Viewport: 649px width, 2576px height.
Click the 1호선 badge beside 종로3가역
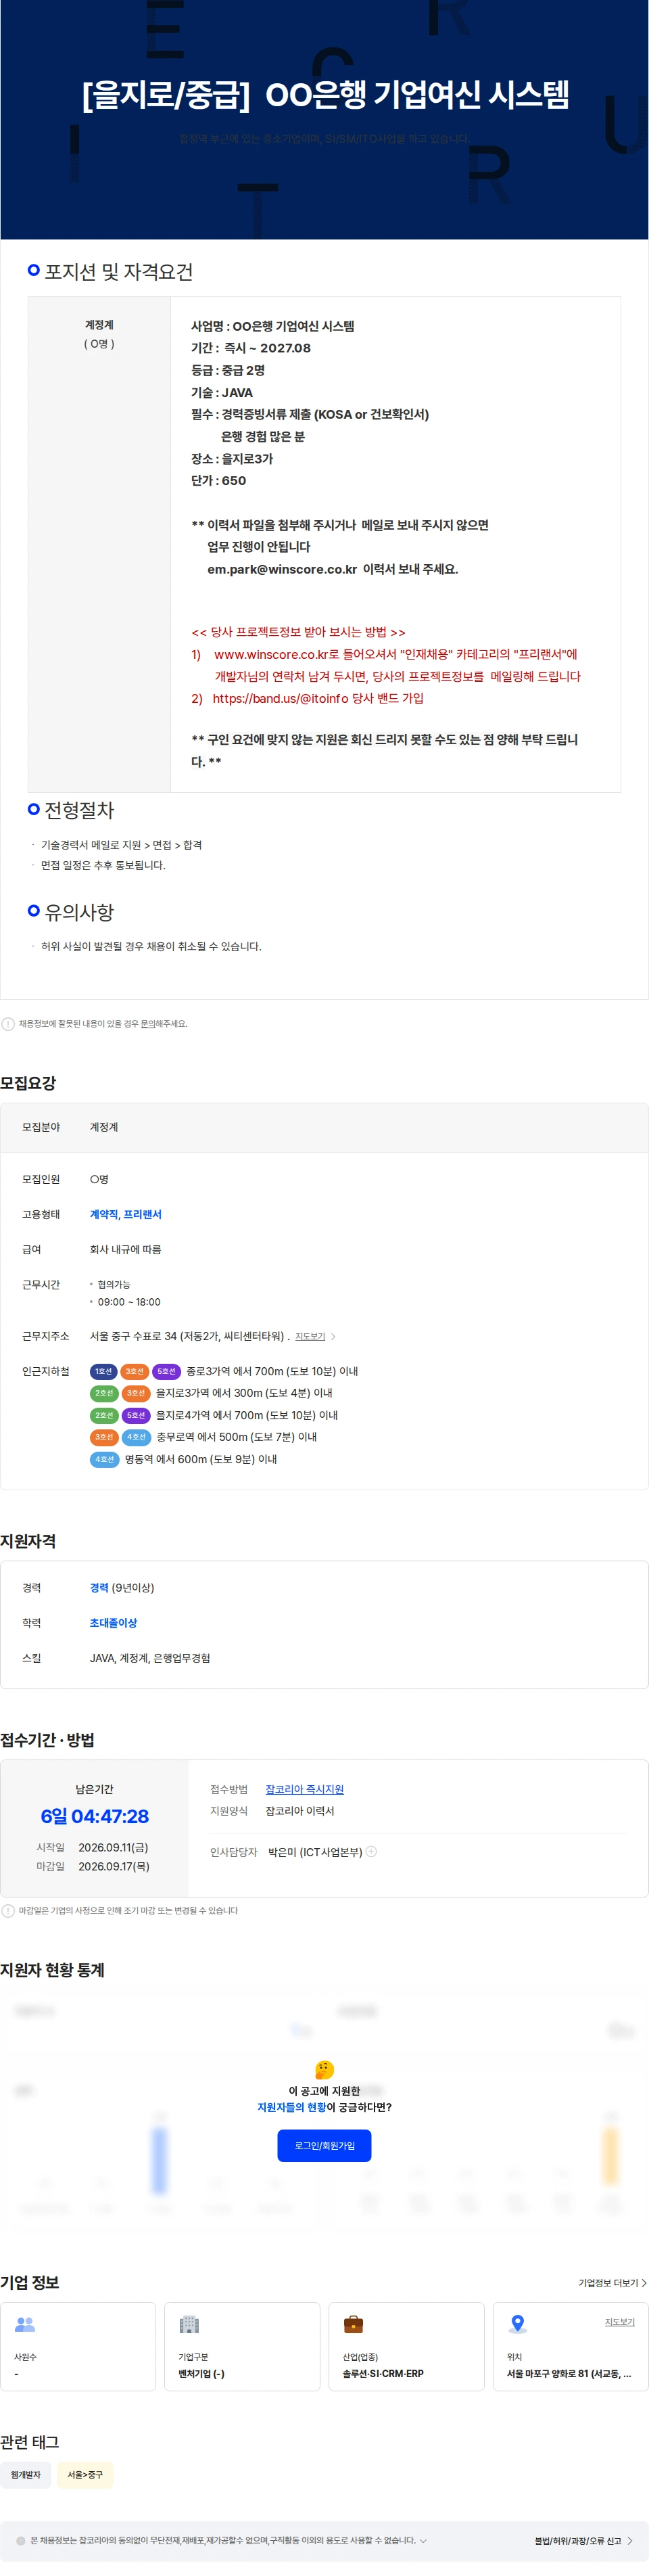103,1371
